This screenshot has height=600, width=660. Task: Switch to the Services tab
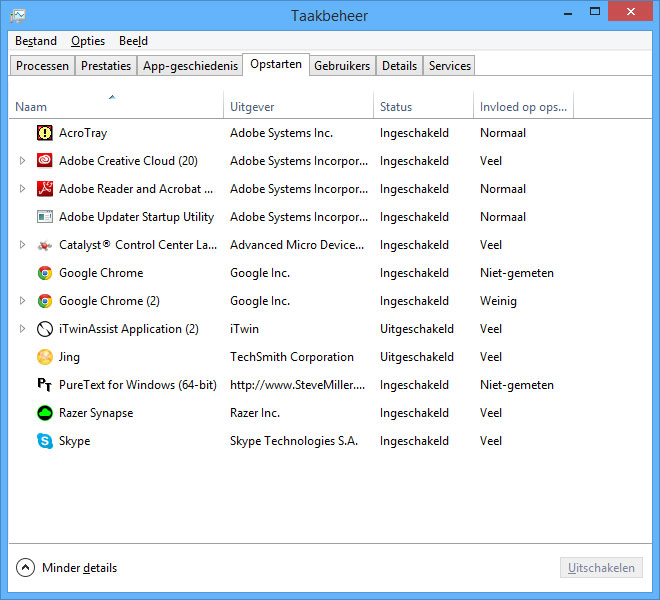tap(449, 66)
